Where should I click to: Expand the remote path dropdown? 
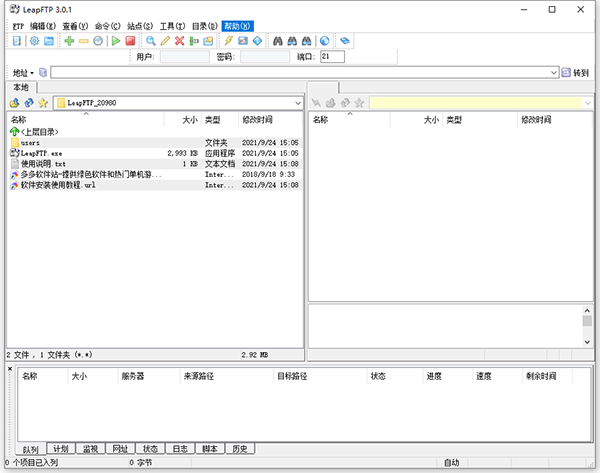(x=588, y=103)
